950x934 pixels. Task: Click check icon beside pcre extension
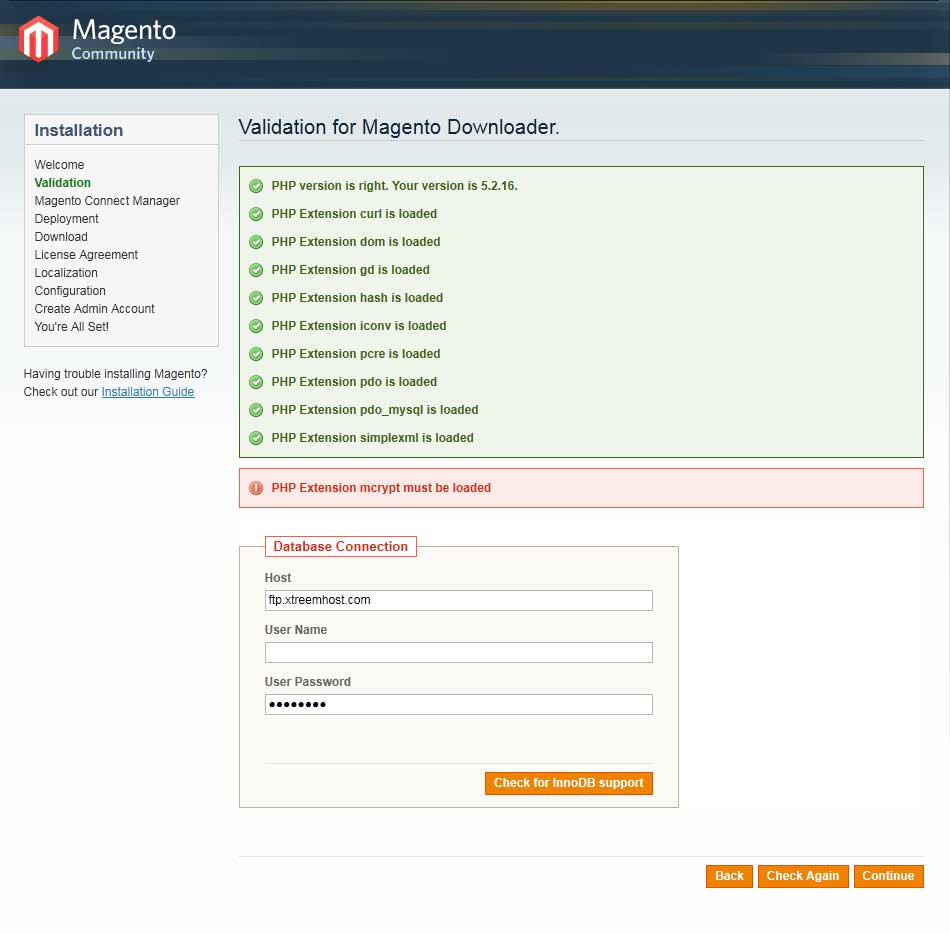(x=256, y=354)
